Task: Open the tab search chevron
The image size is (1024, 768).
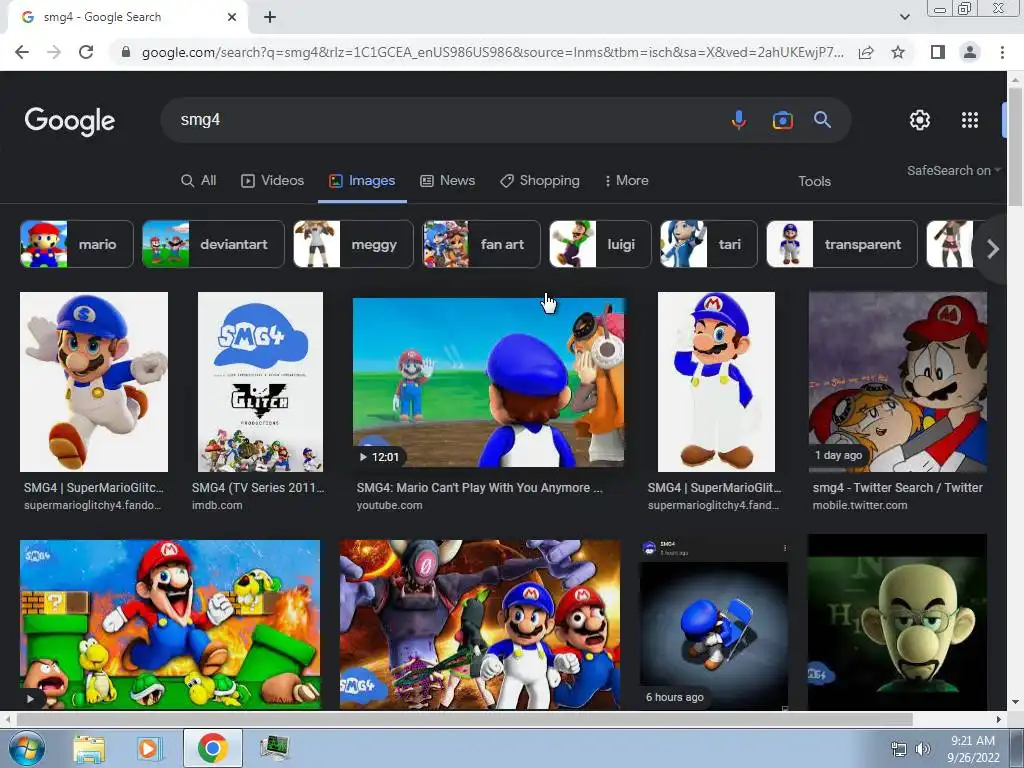Action: [904, 17]
